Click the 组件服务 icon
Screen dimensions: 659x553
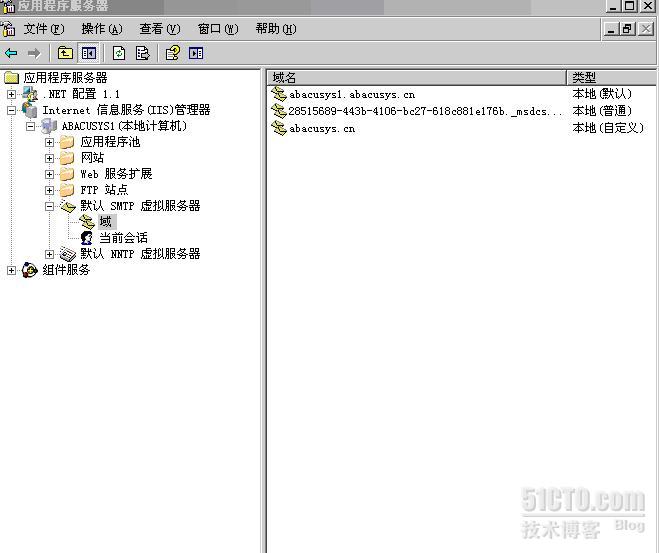pos(30,270)
